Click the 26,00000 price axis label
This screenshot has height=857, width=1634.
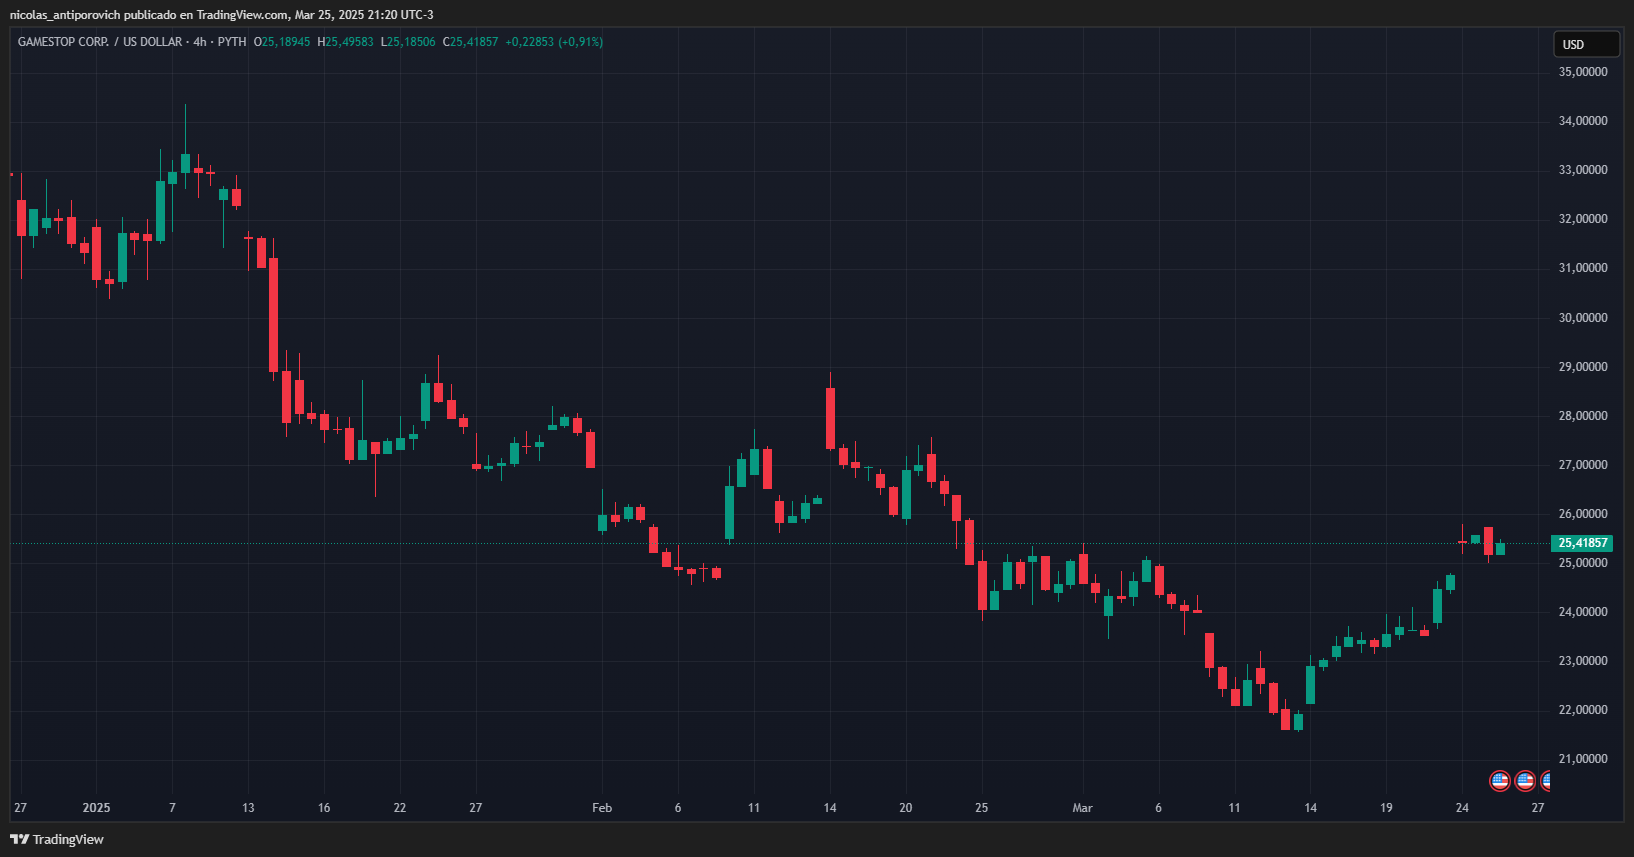(1583, 514)
